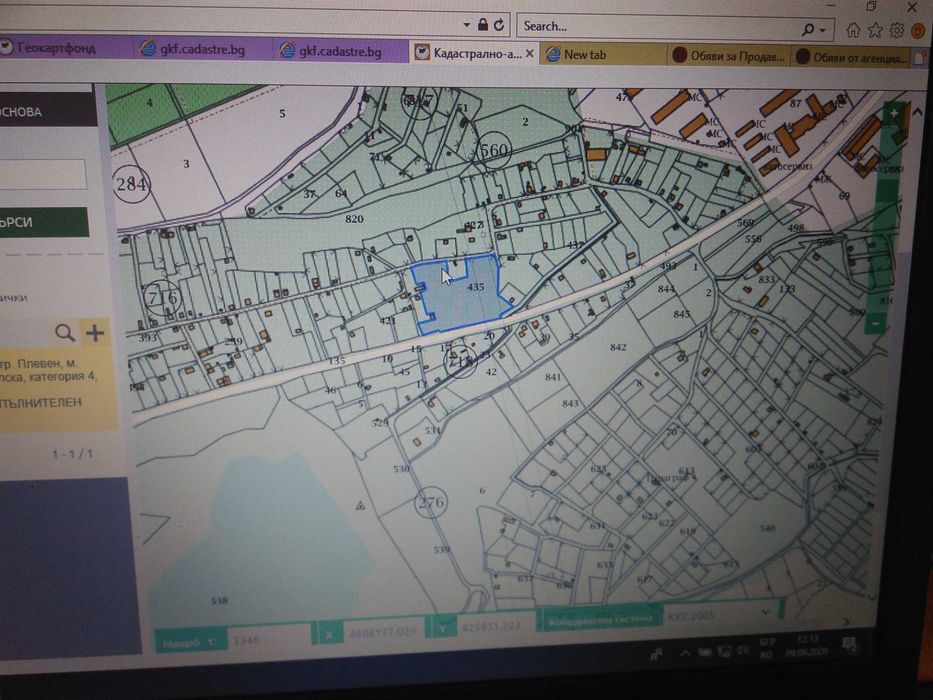Open the search provider dropdown arrow
933x700 pixels.
[823, 29]
